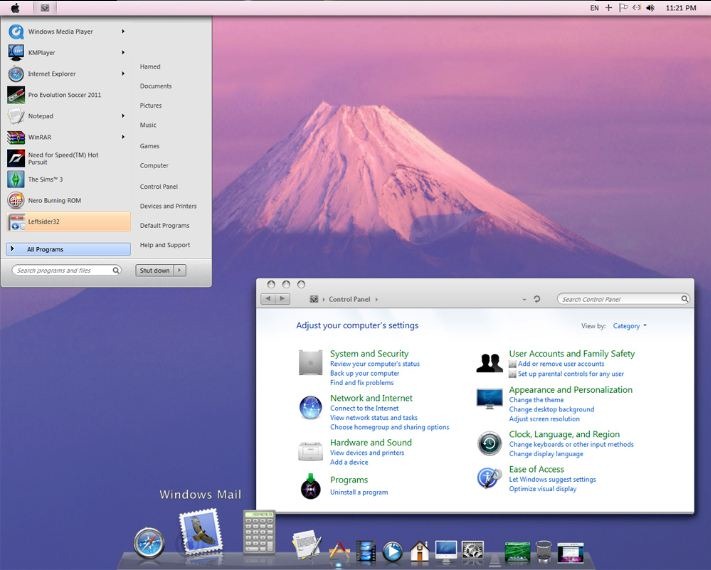
Task: Click the Search Control Panel field
Action: pyautogui.click(x=623, y=299)
